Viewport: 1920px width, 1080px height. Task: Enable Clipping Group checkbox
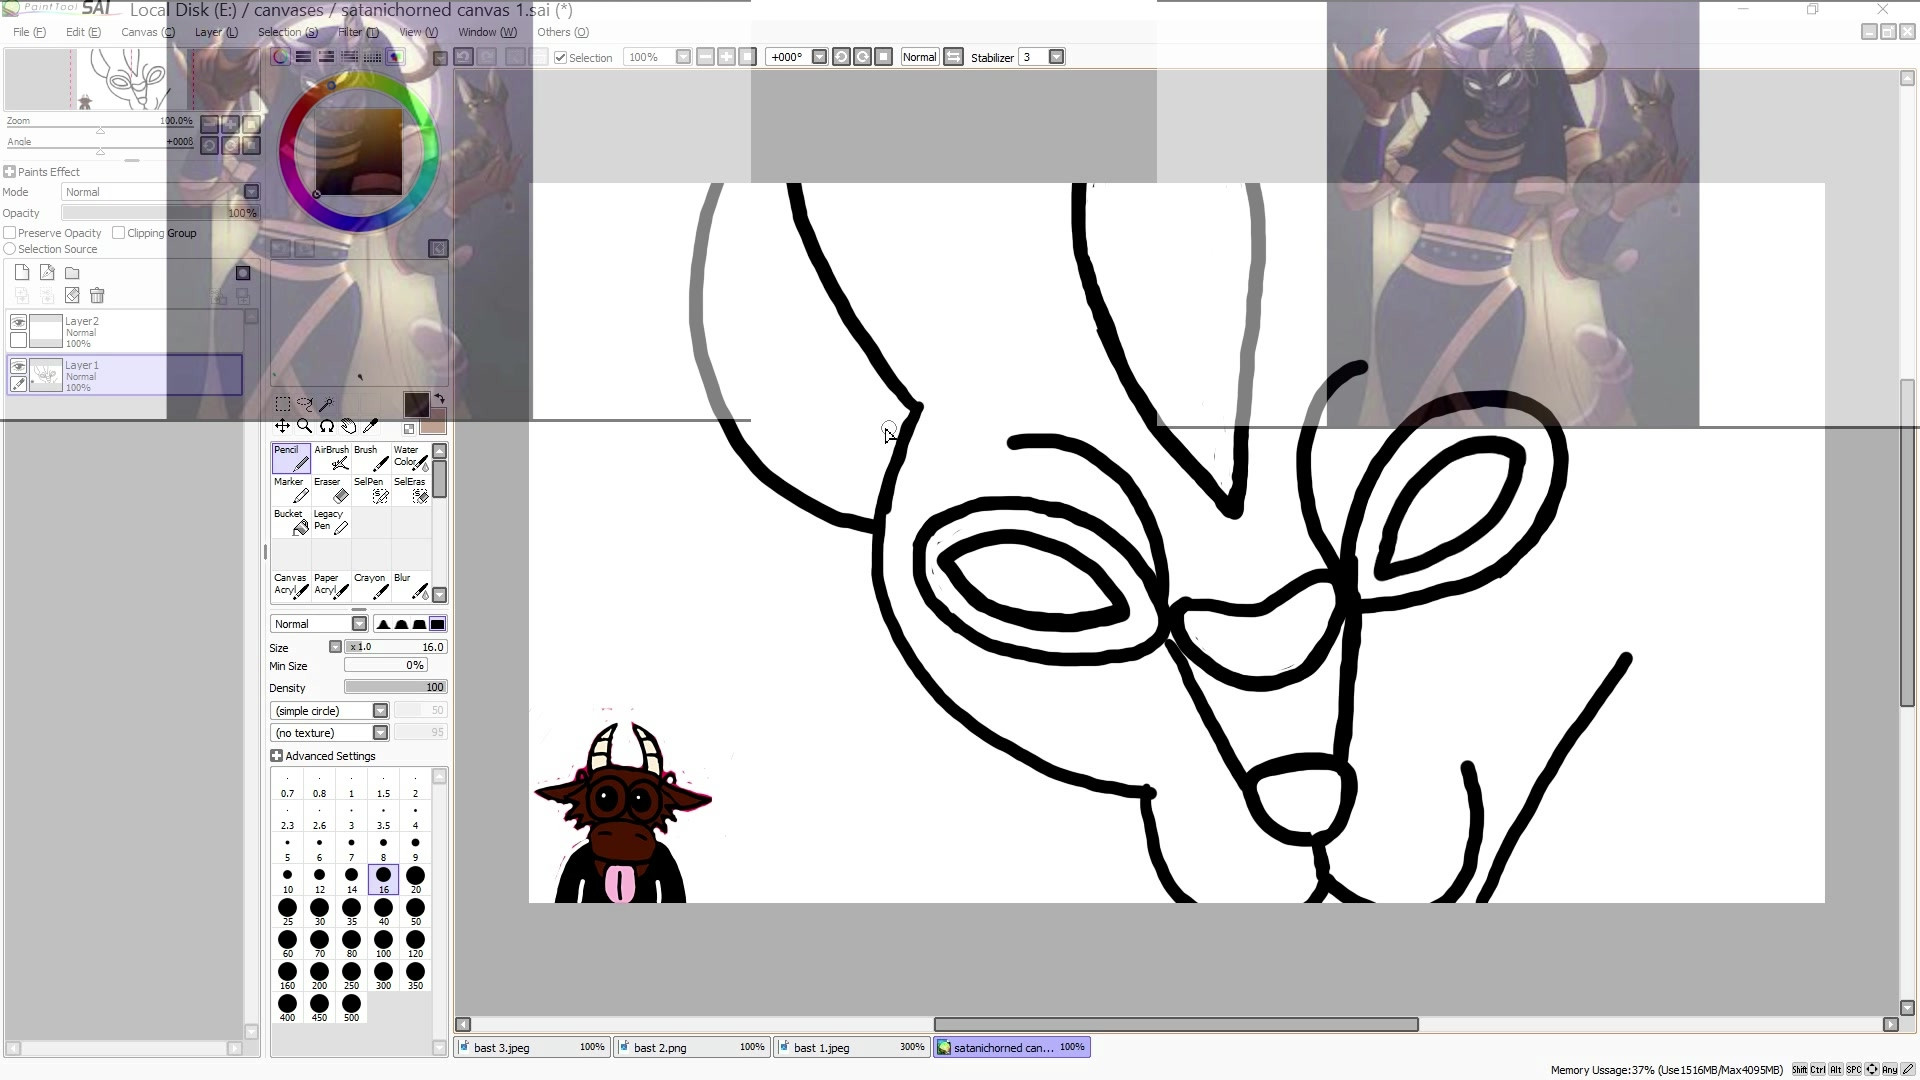point(119,233)
